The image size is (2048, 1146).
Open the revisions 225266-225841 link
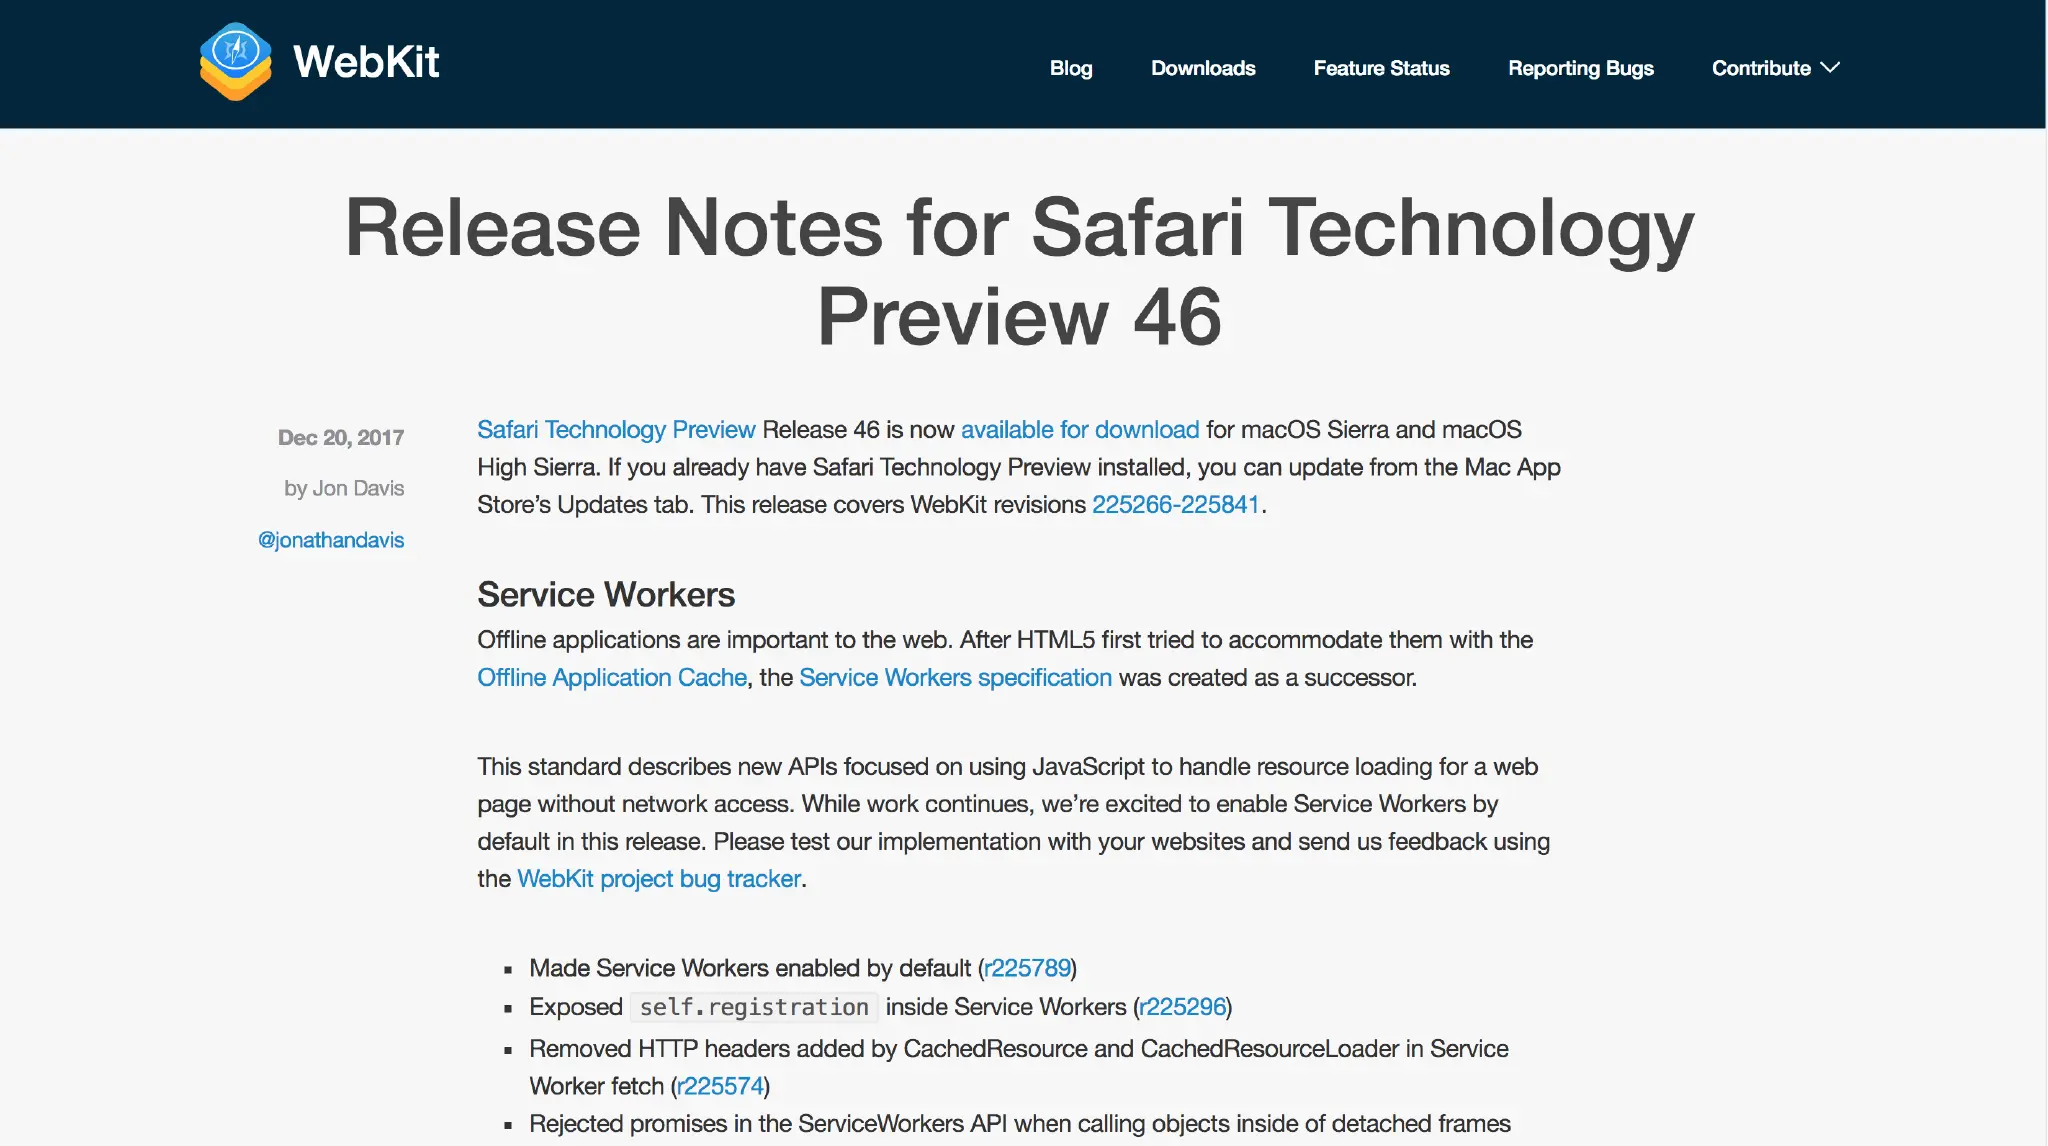(1175, 505)
